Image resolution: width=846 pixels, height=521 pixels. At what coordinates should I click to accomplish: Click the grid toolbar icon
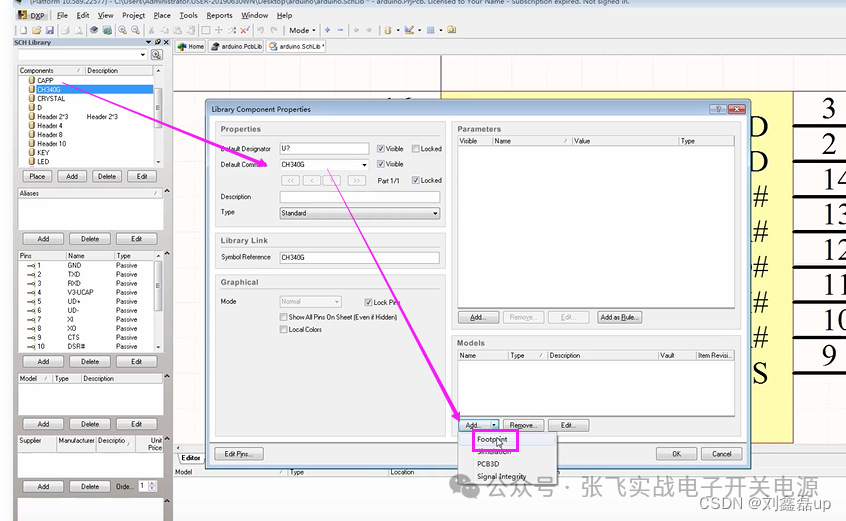(x=431, y=30)
